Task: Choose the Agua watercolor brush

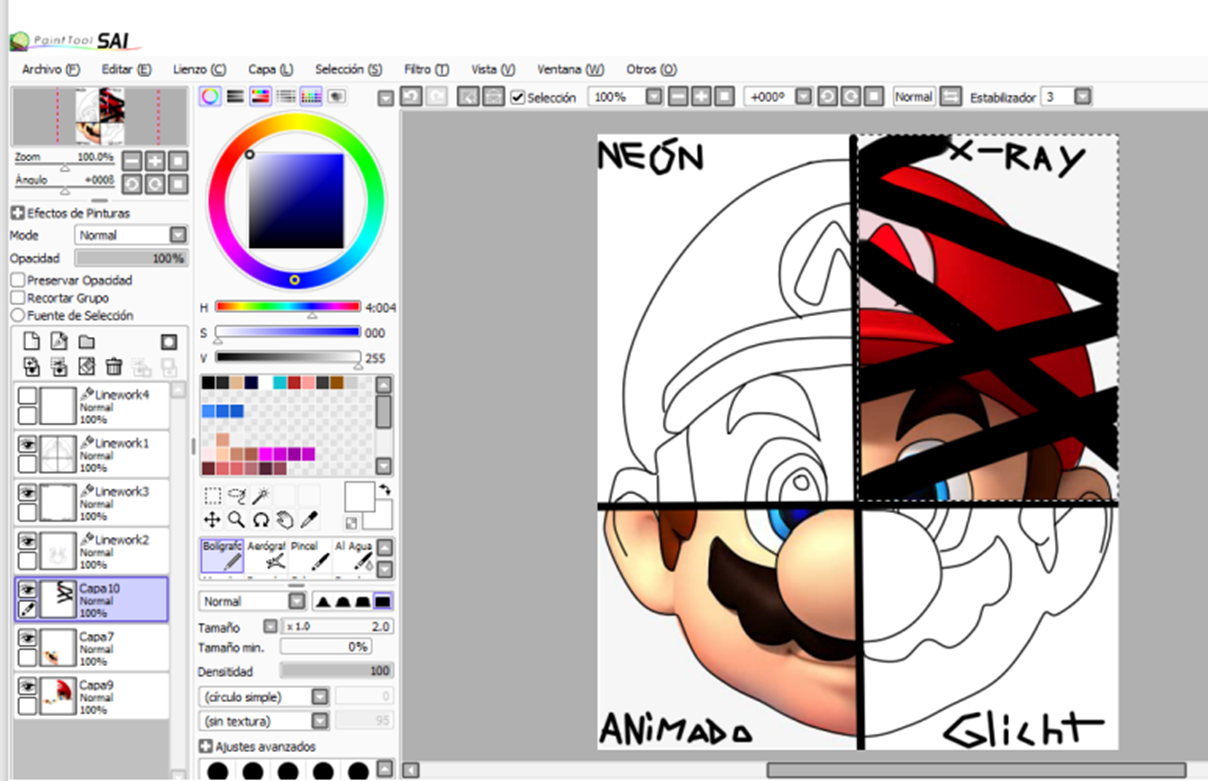Action: click(352, 556)
